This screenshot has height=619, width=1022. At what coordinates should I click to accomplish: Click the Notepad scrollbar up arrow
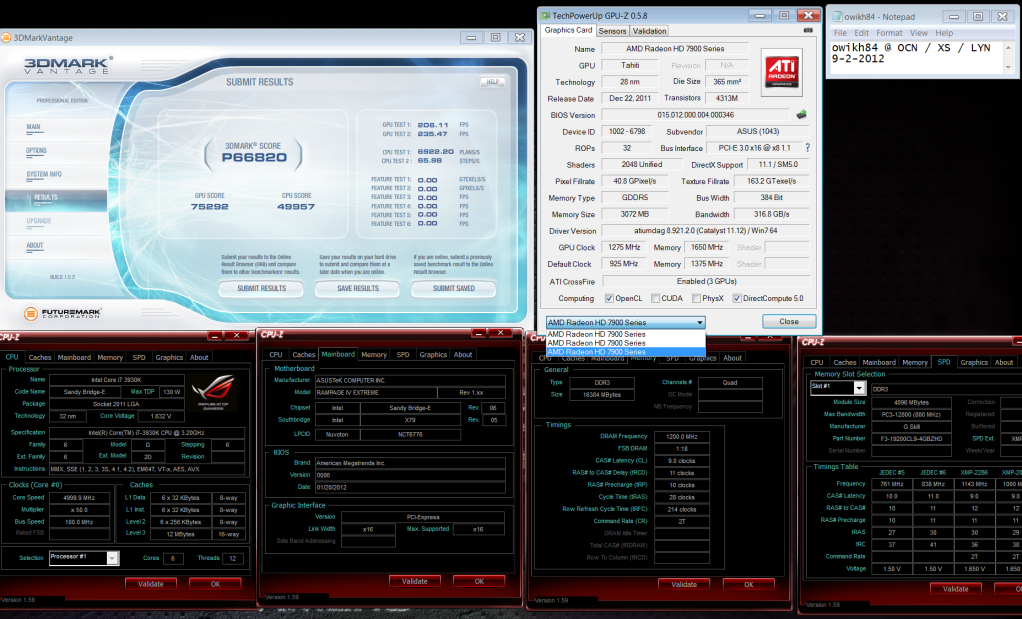click(1008, 48)
